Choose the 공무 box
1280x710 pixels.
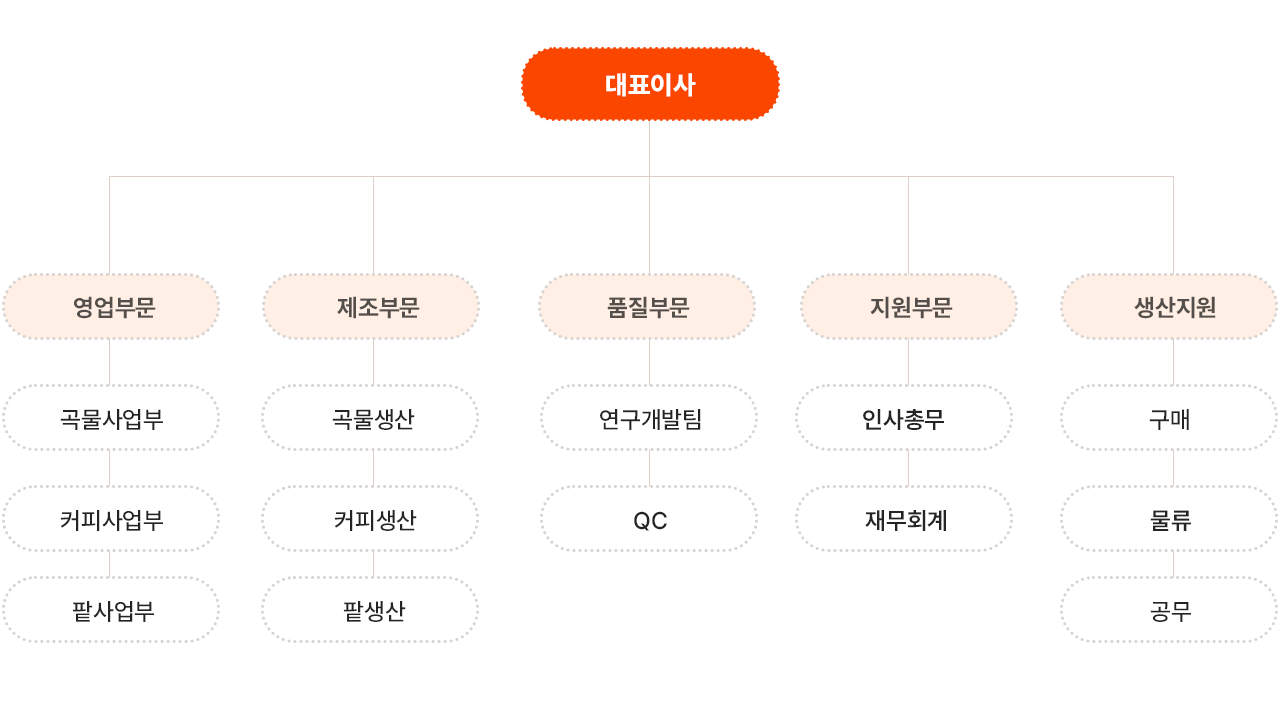coord(1169,610)
